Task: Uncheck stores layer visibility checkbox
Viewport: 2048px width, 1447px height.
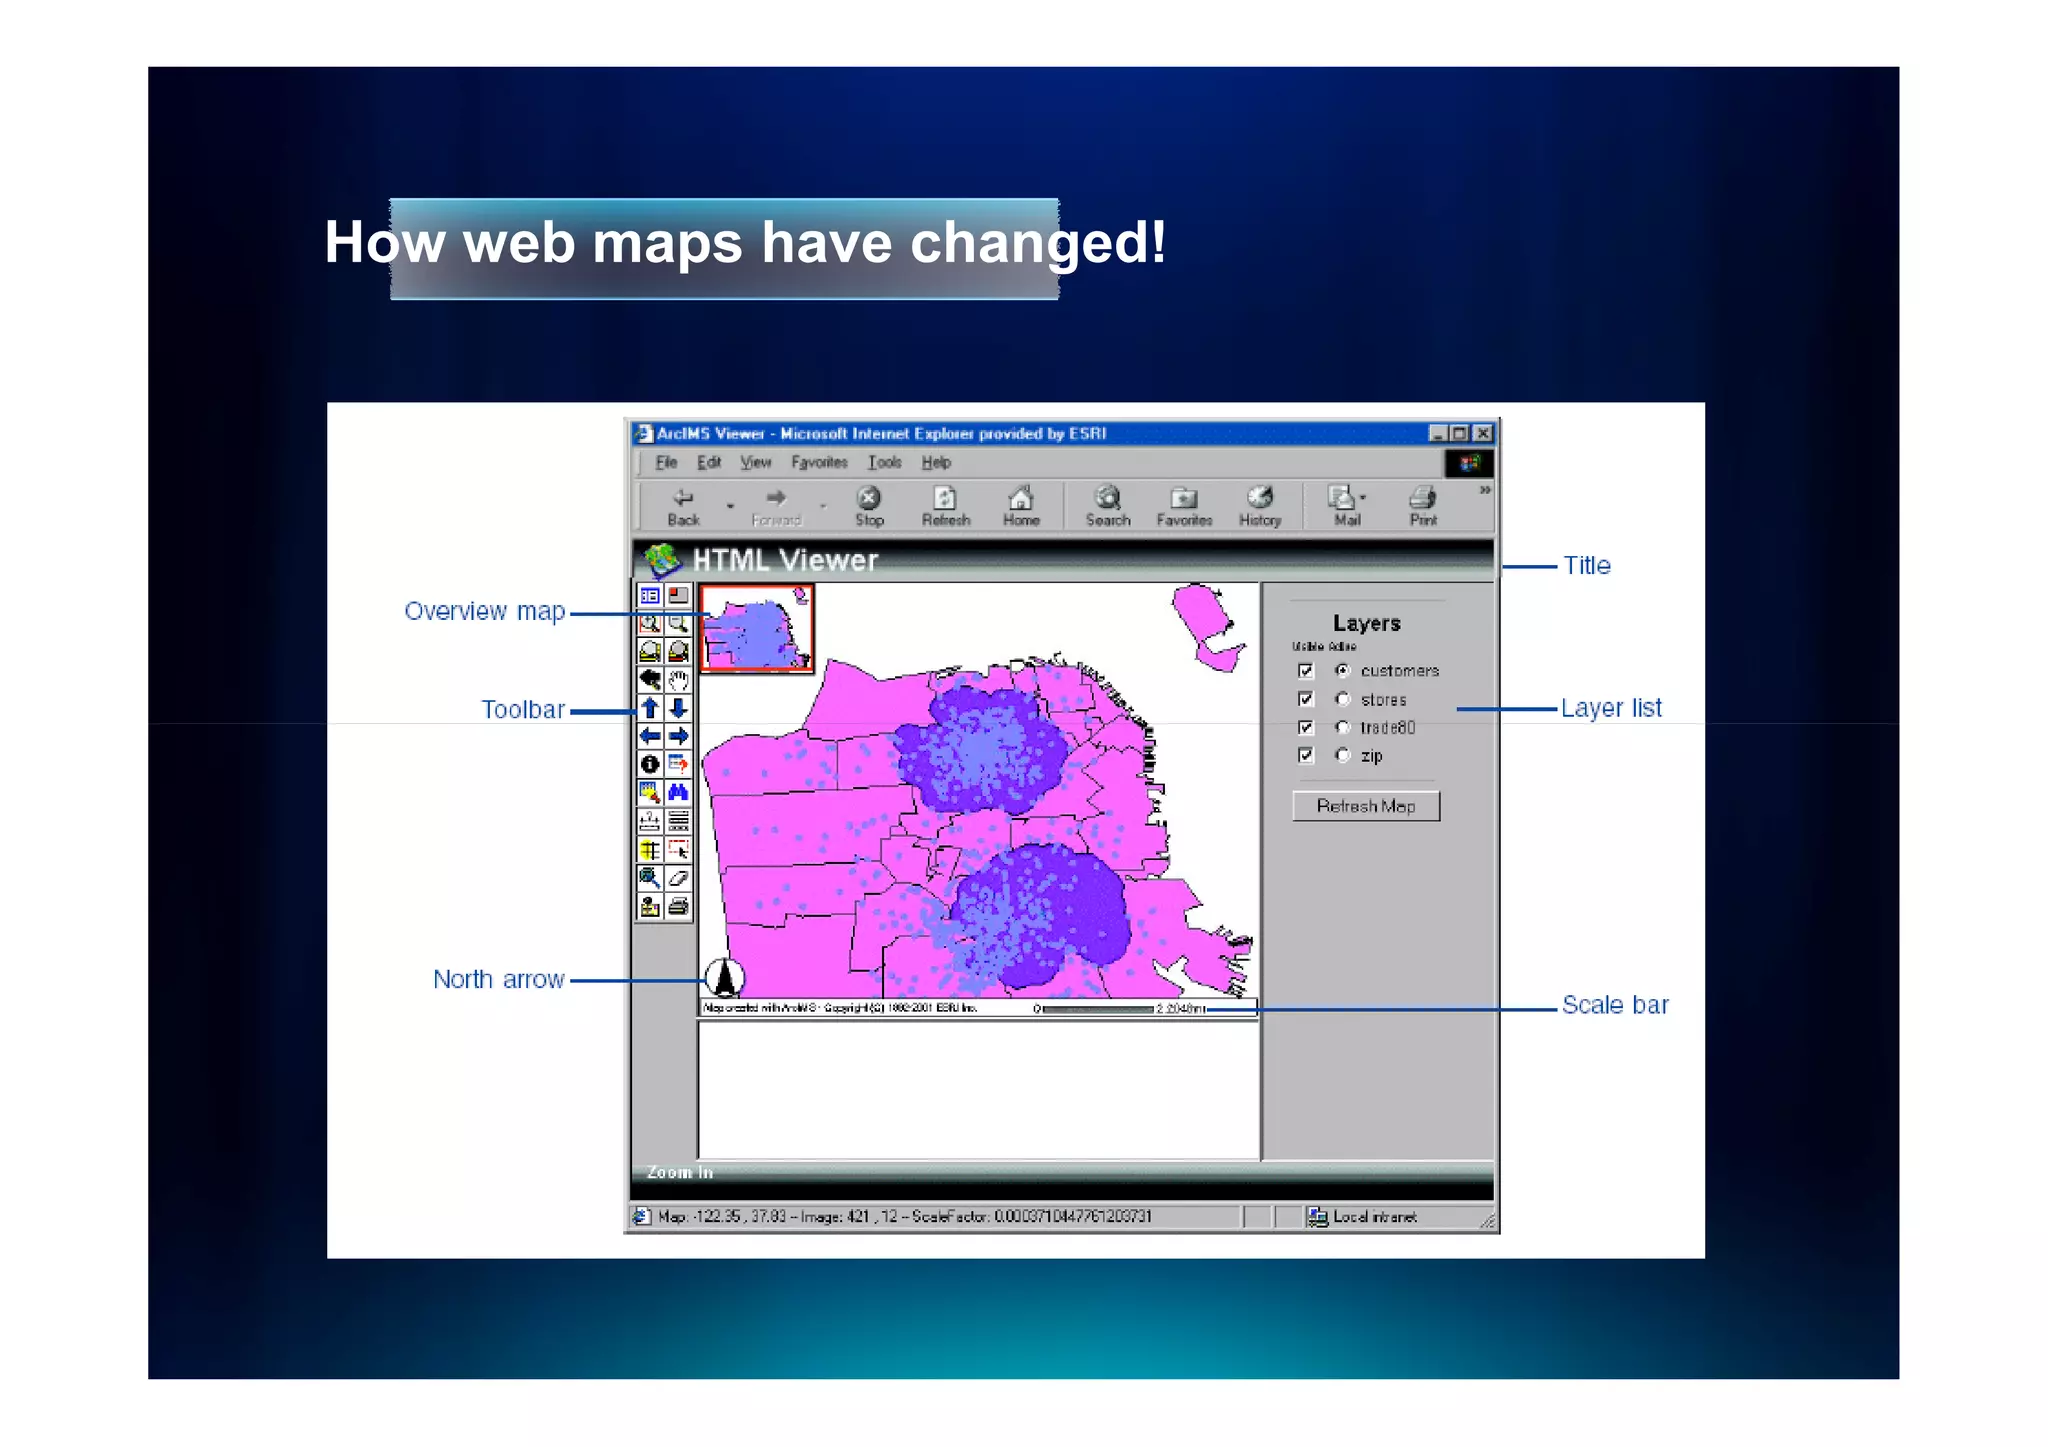Action: pyautogui.click(x=1305, y=699)
